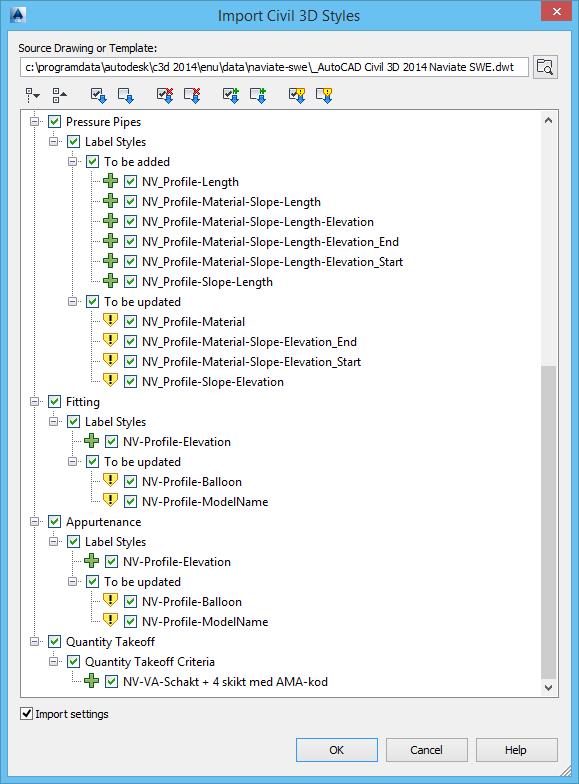Uncheck the NV-VA-Schakt + 4 skikt checkbox
Viewport: 579px width, 784px height.
[x=112, y=682]
